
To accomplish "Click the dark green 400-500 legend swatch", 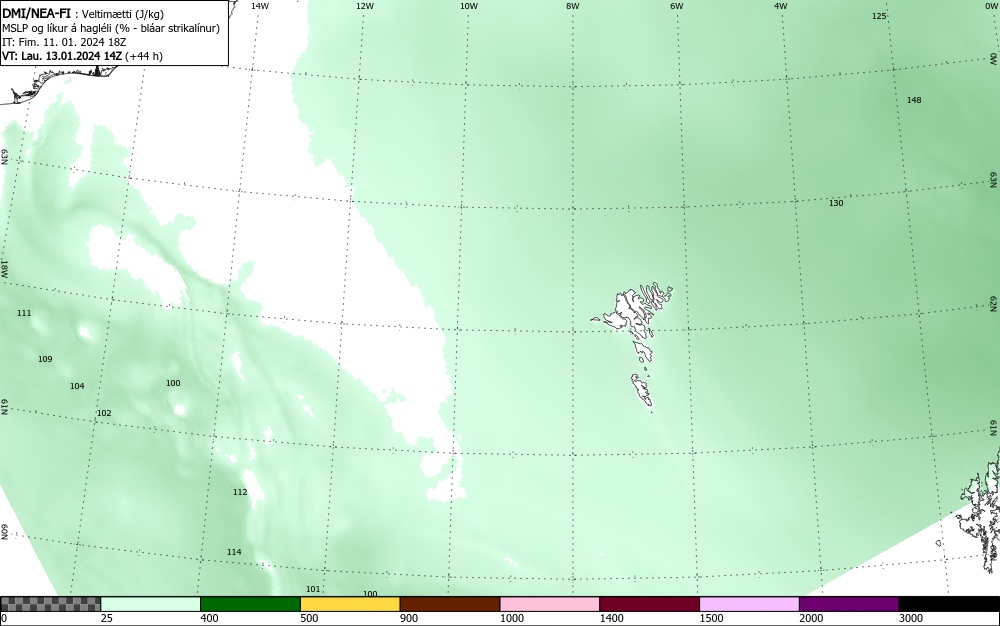I will click(x=250, y=604).
